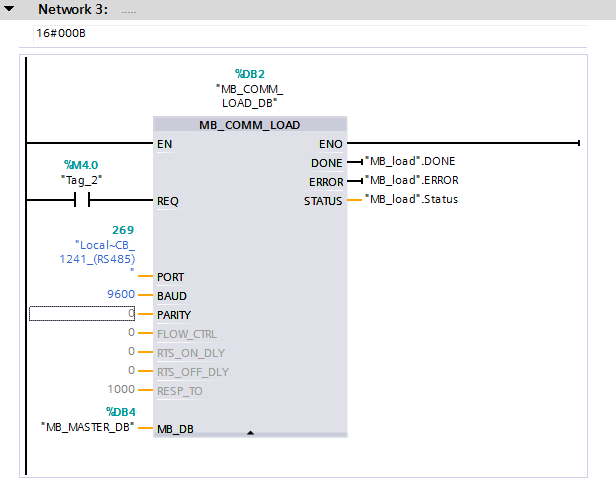The width and height of the screenshot is (616, 484).
Task: Click the %M4.0 address label
Action: (81, 165)
